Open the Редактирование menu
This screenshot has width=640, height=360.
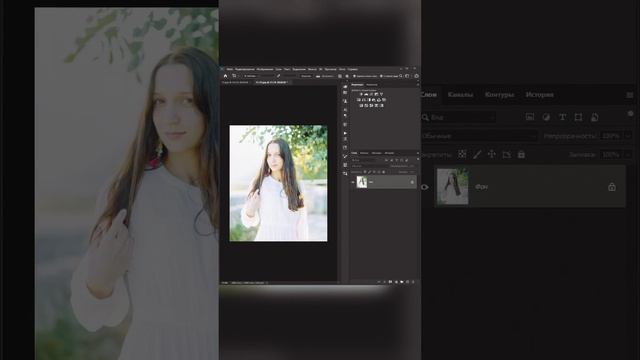tap(244, 69)
